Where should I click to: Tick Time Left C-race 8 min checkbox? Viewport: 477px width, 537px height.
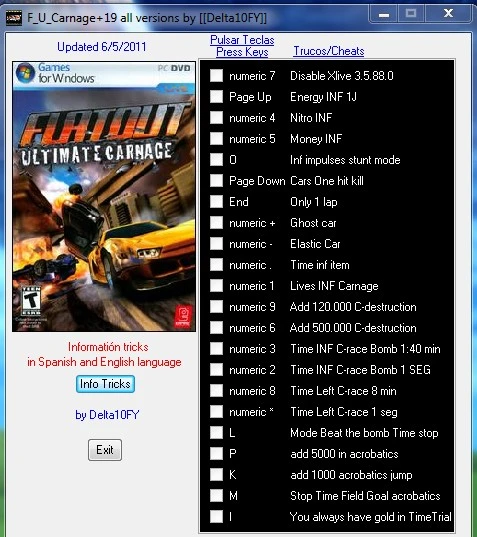(216, 391)
